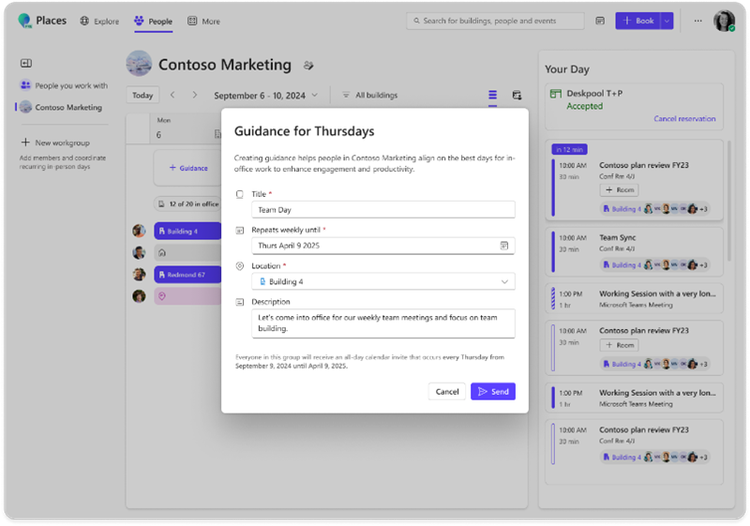Expand the Book button dropdown arrow
Viewport: 750px width, 526px height.
click(x=666, y=21)
